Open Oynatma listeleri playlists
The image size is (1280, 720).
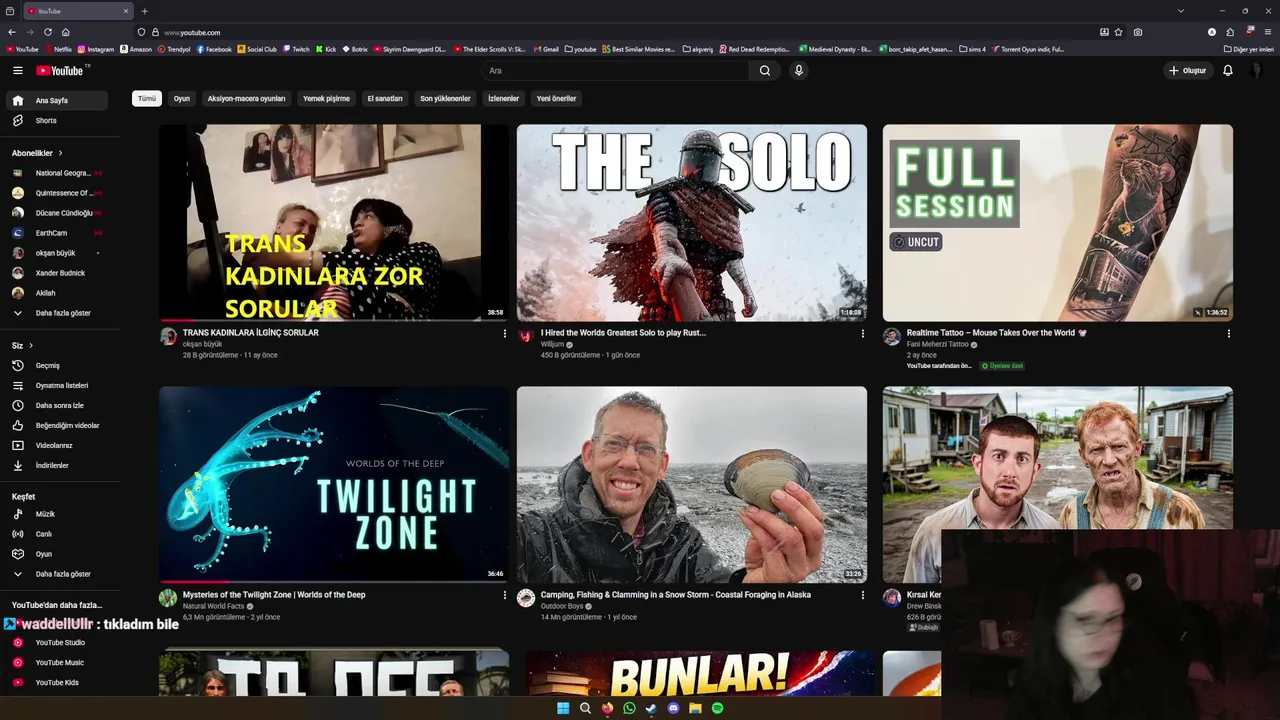tap(56, 385)
